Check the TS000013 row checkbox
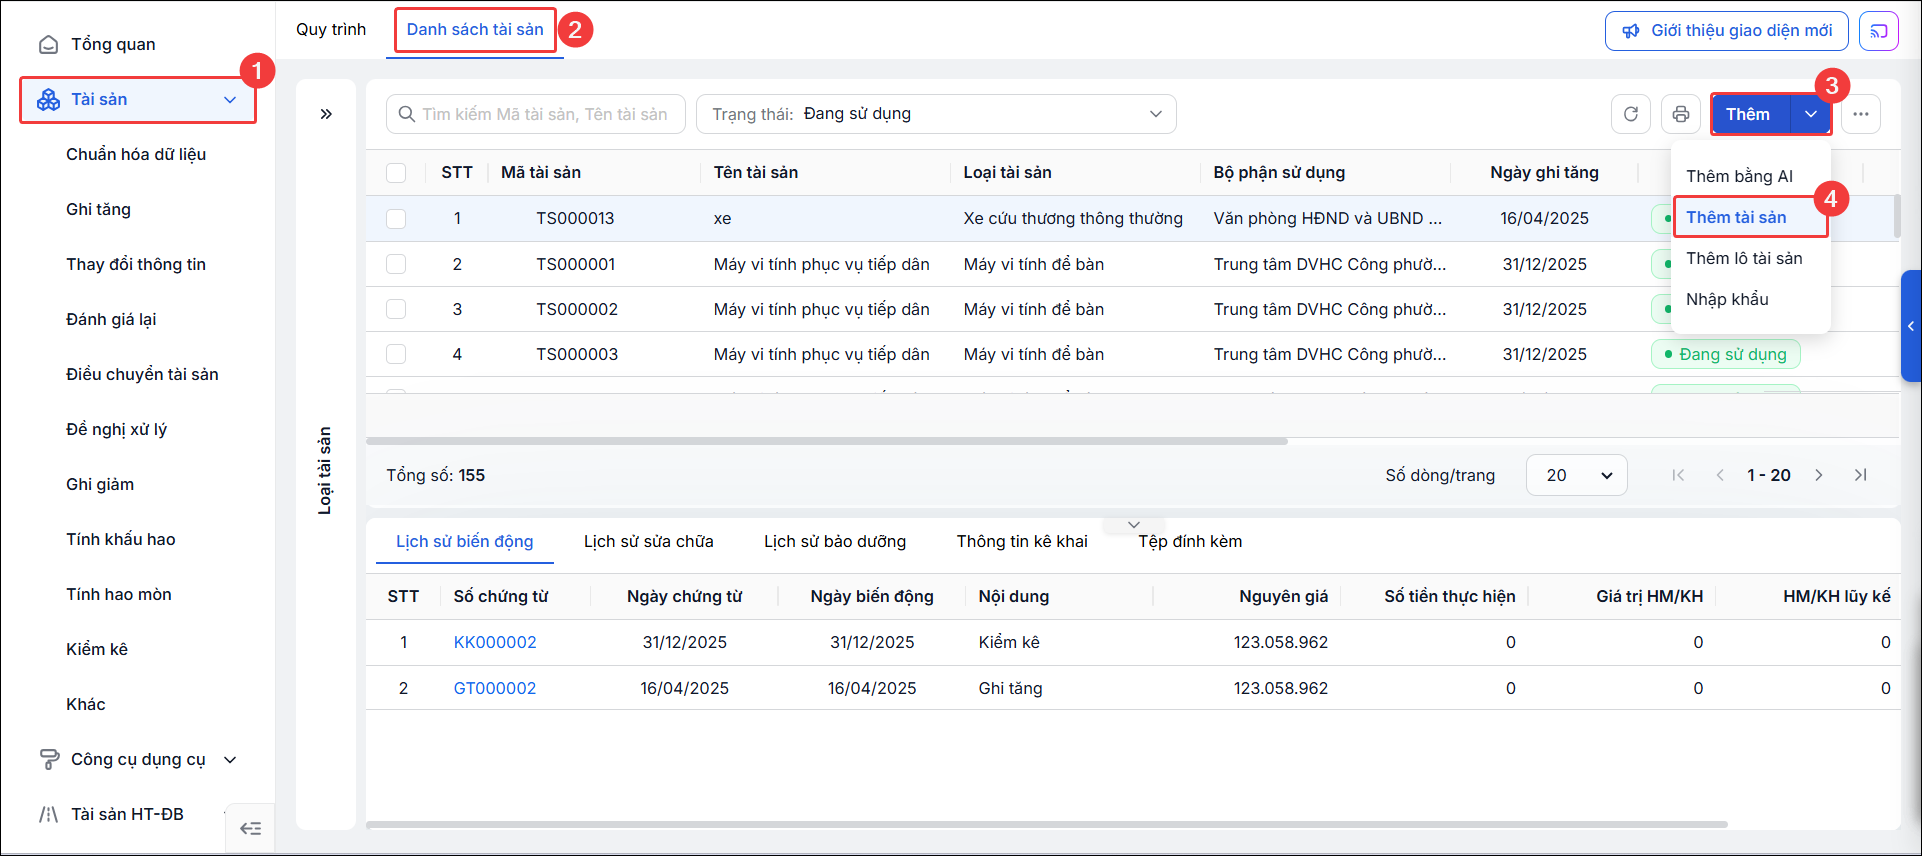This screenshot has width=1922, height=856. (x=396, y=219)
